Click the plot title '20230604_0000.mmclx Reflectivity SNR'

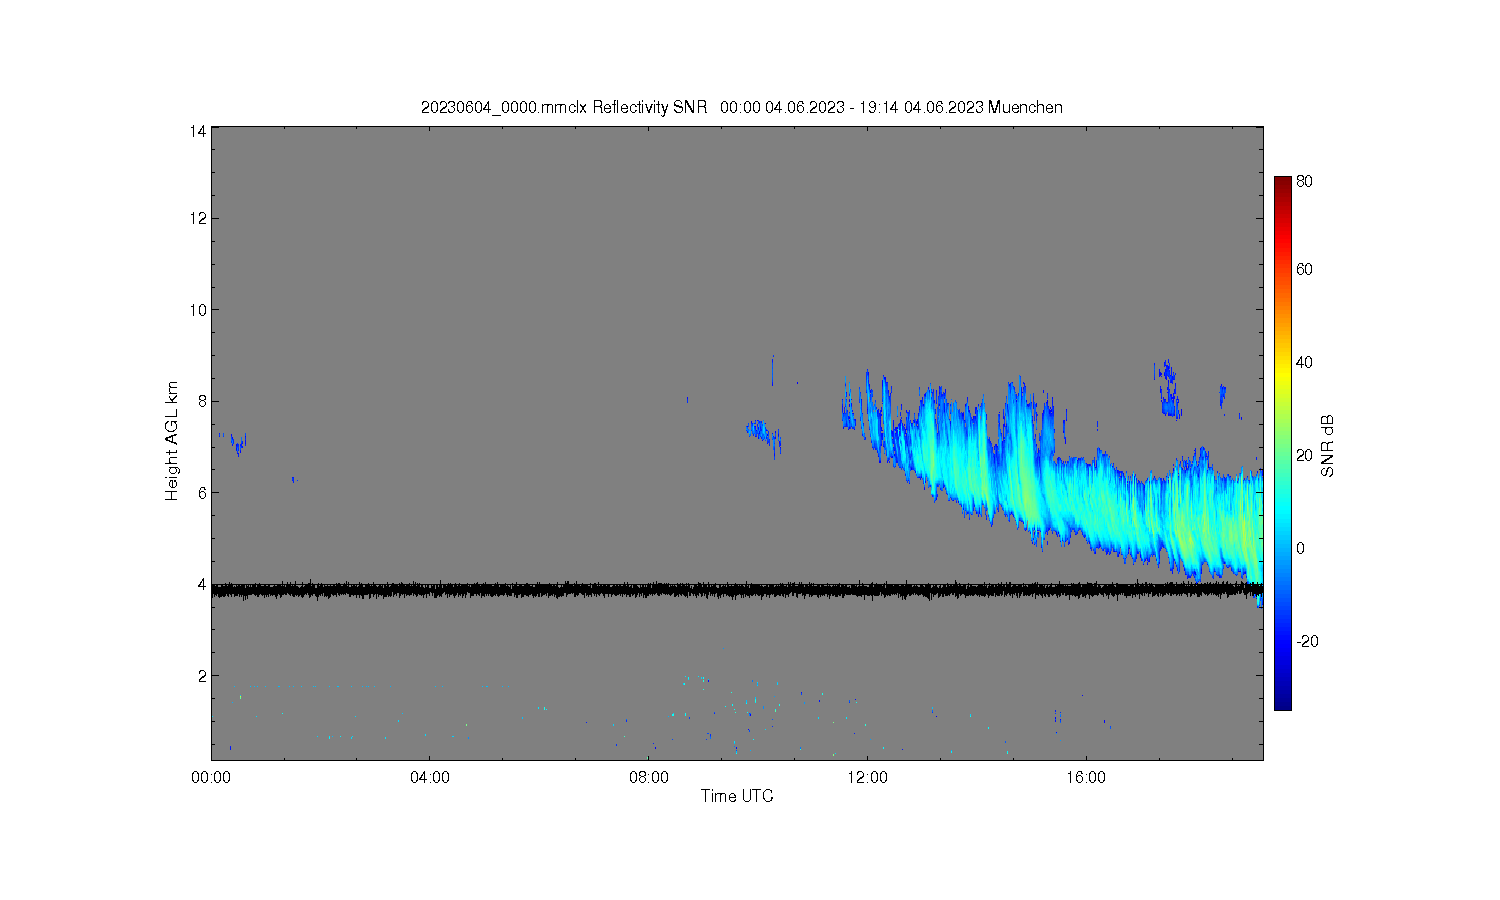pos(564,108)
